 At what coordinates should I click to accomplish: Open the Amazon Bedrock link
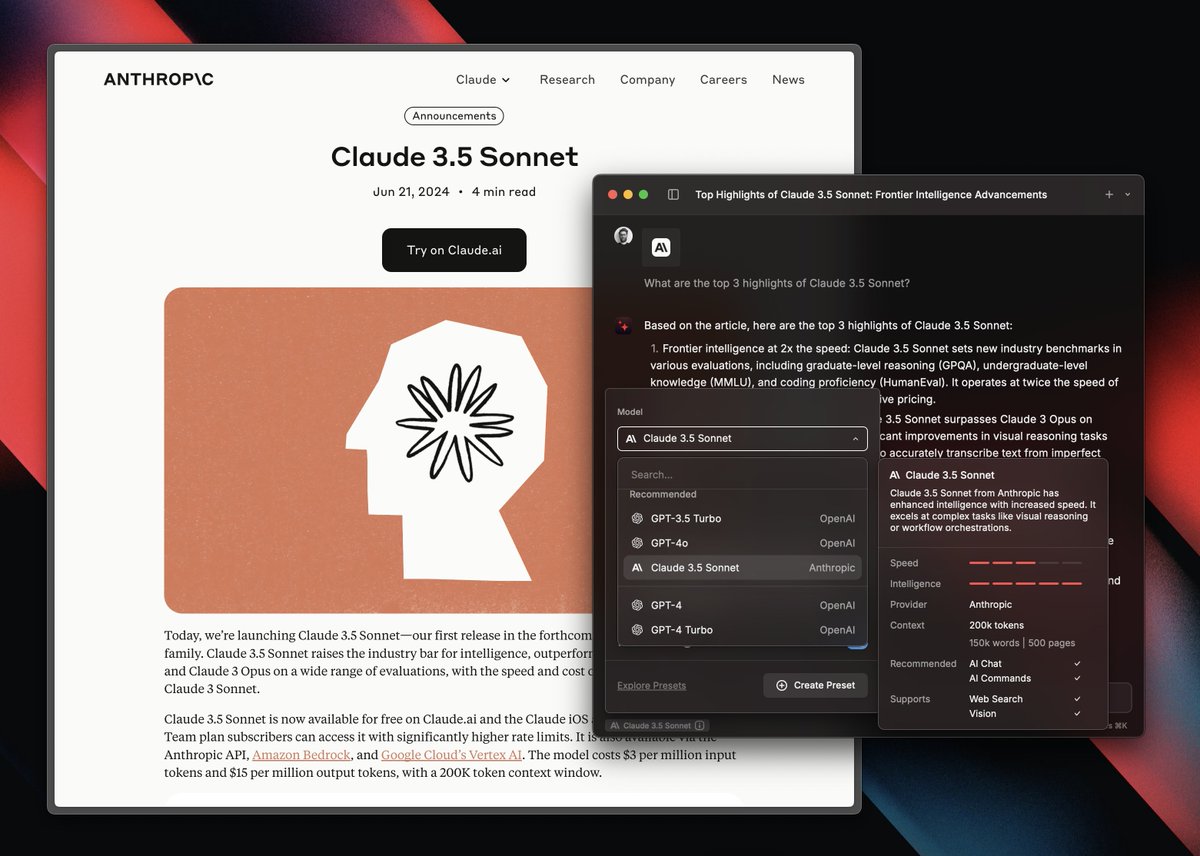click(x=301, y=755)
